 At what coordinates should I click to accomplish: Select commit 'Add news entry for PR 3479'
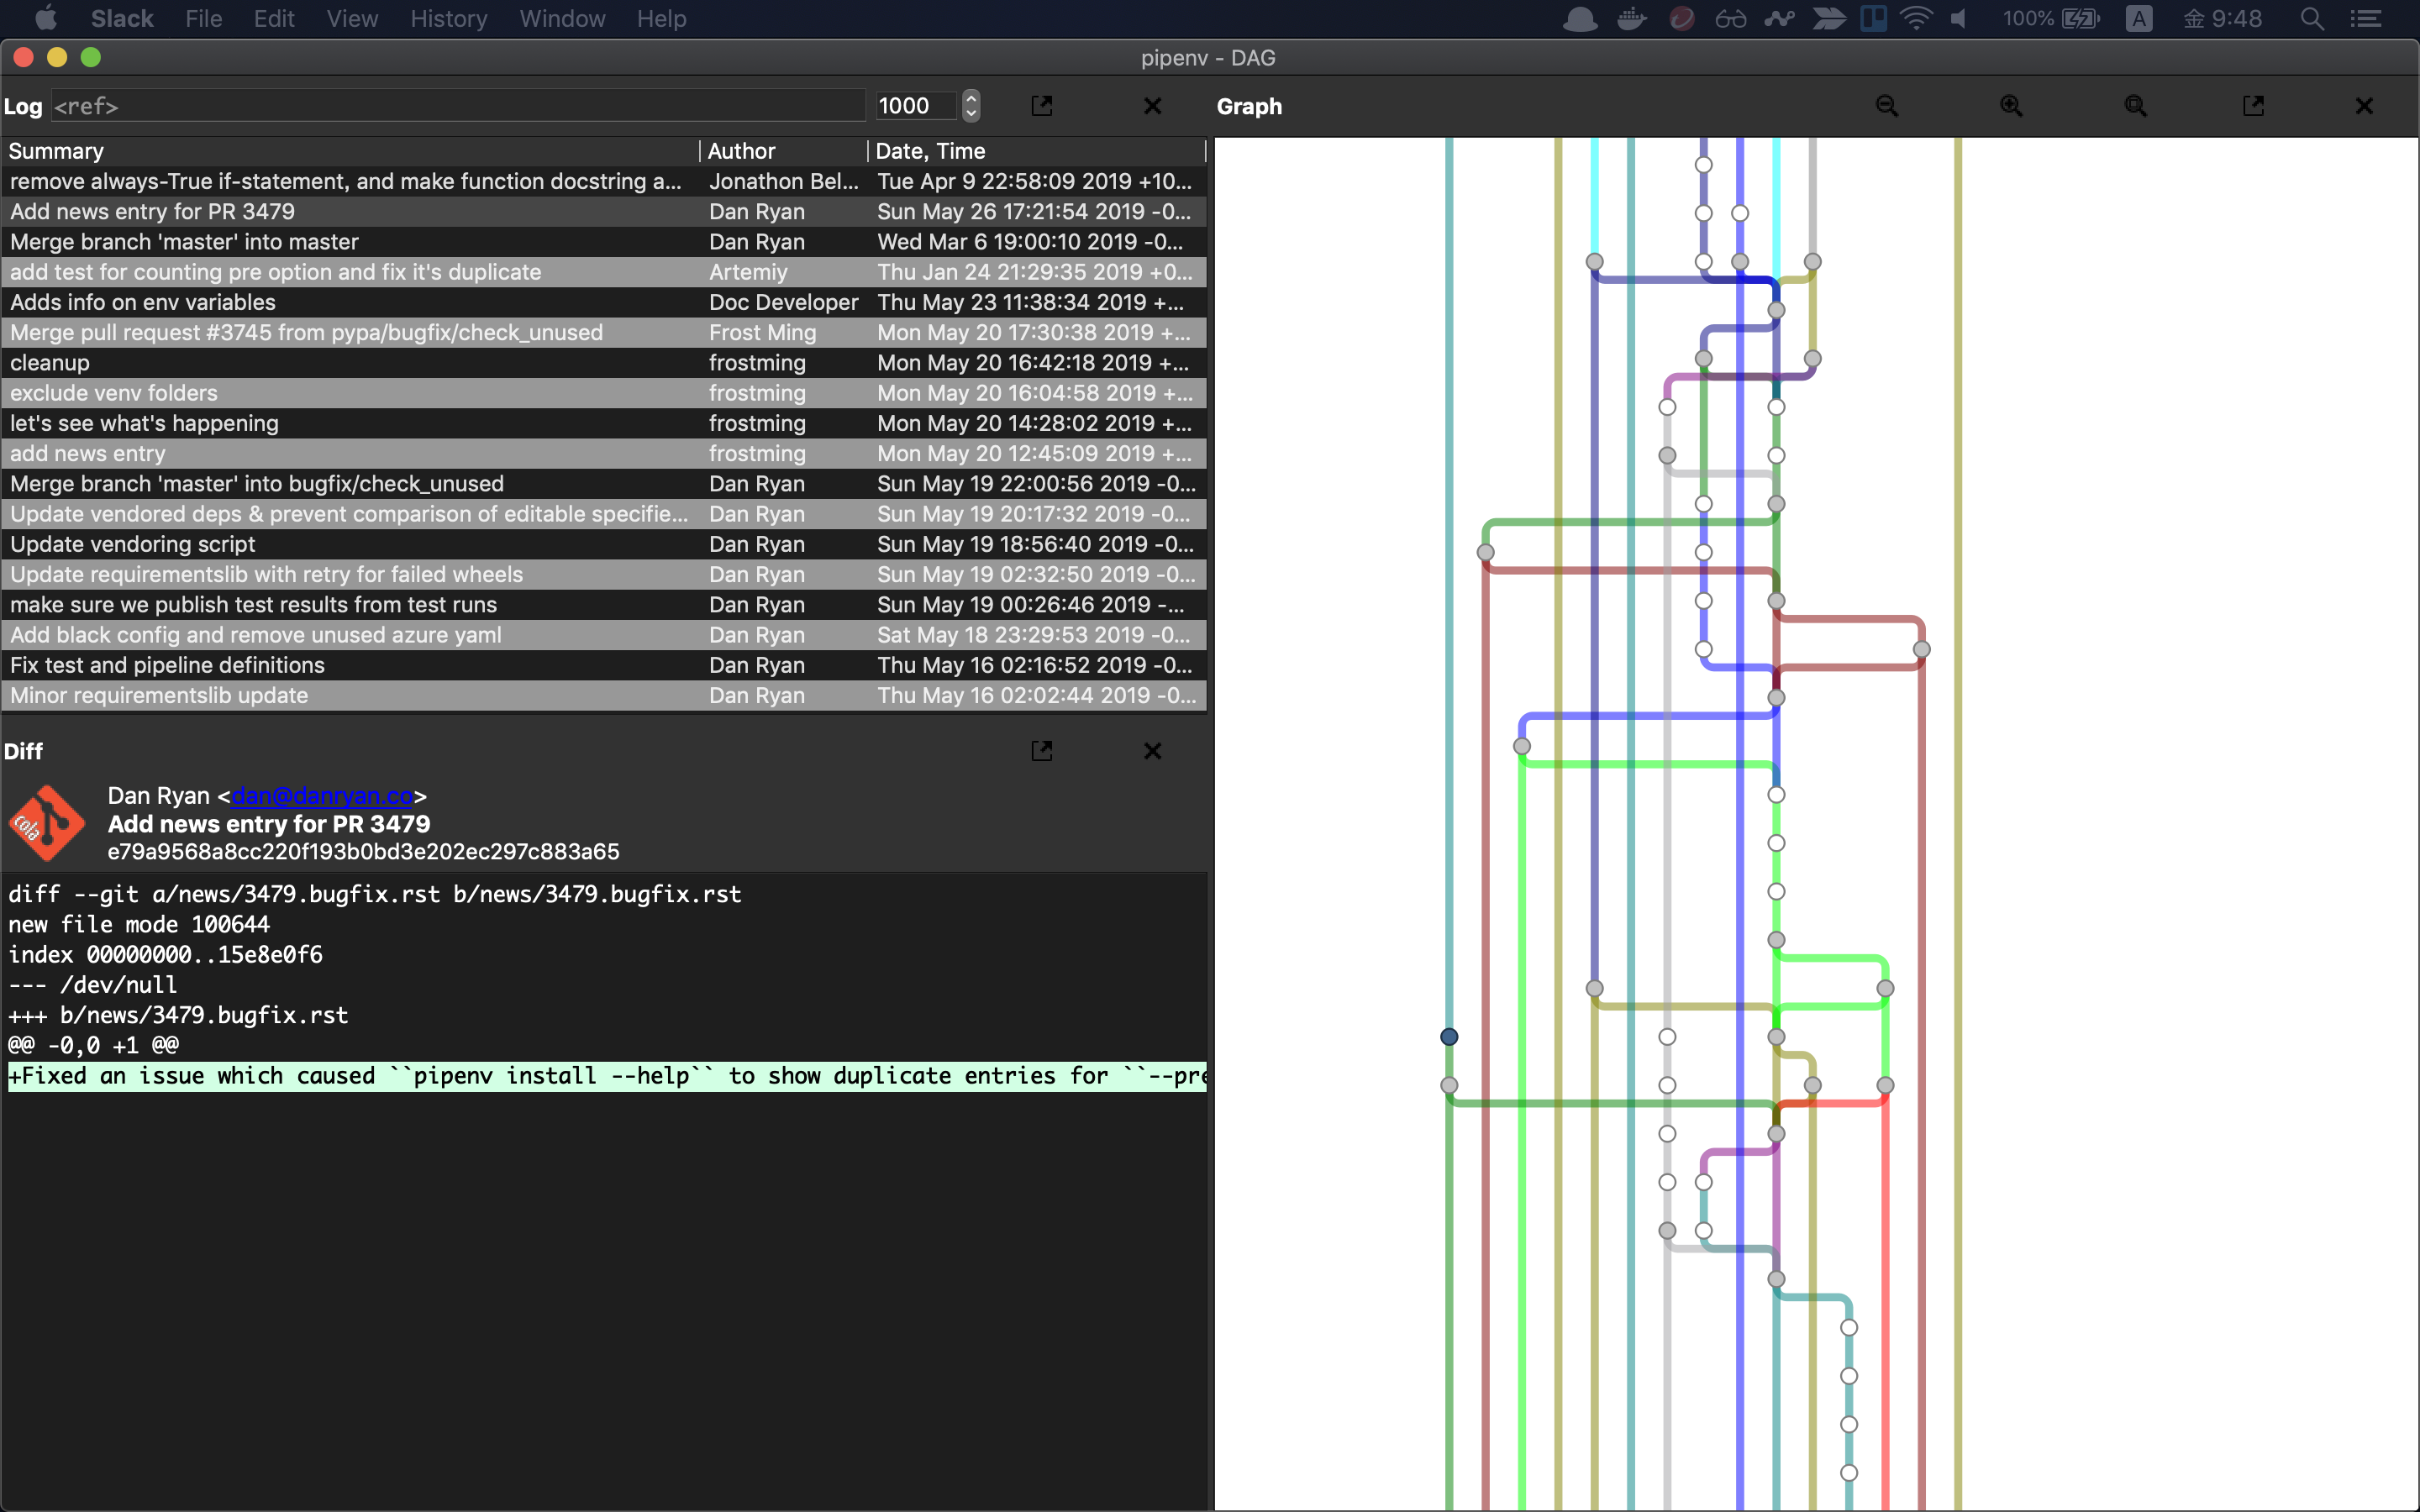pos(604,212)
